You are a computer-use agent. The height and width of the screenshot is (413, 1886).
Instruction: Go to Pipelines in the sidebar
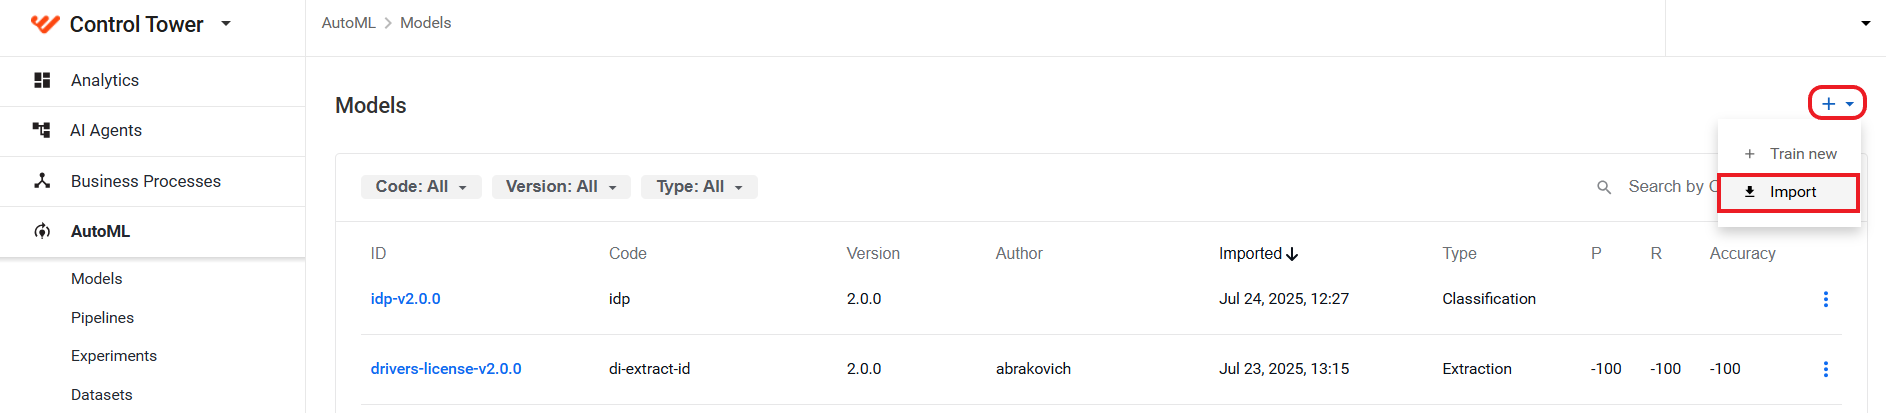pos(102,318)
